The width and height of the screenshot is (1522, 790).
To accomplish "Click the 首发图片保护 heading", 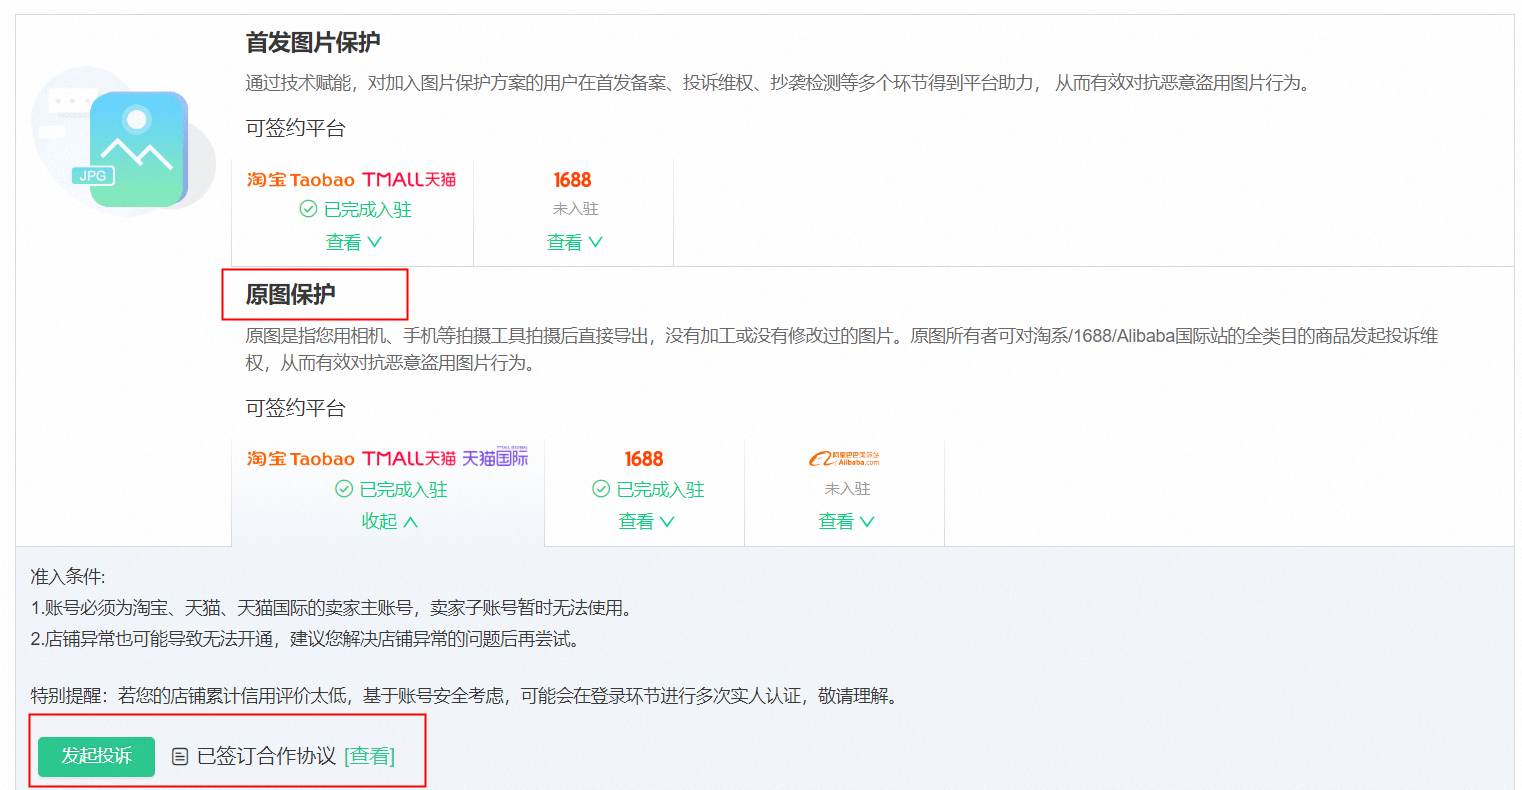I will pos(313,42).
